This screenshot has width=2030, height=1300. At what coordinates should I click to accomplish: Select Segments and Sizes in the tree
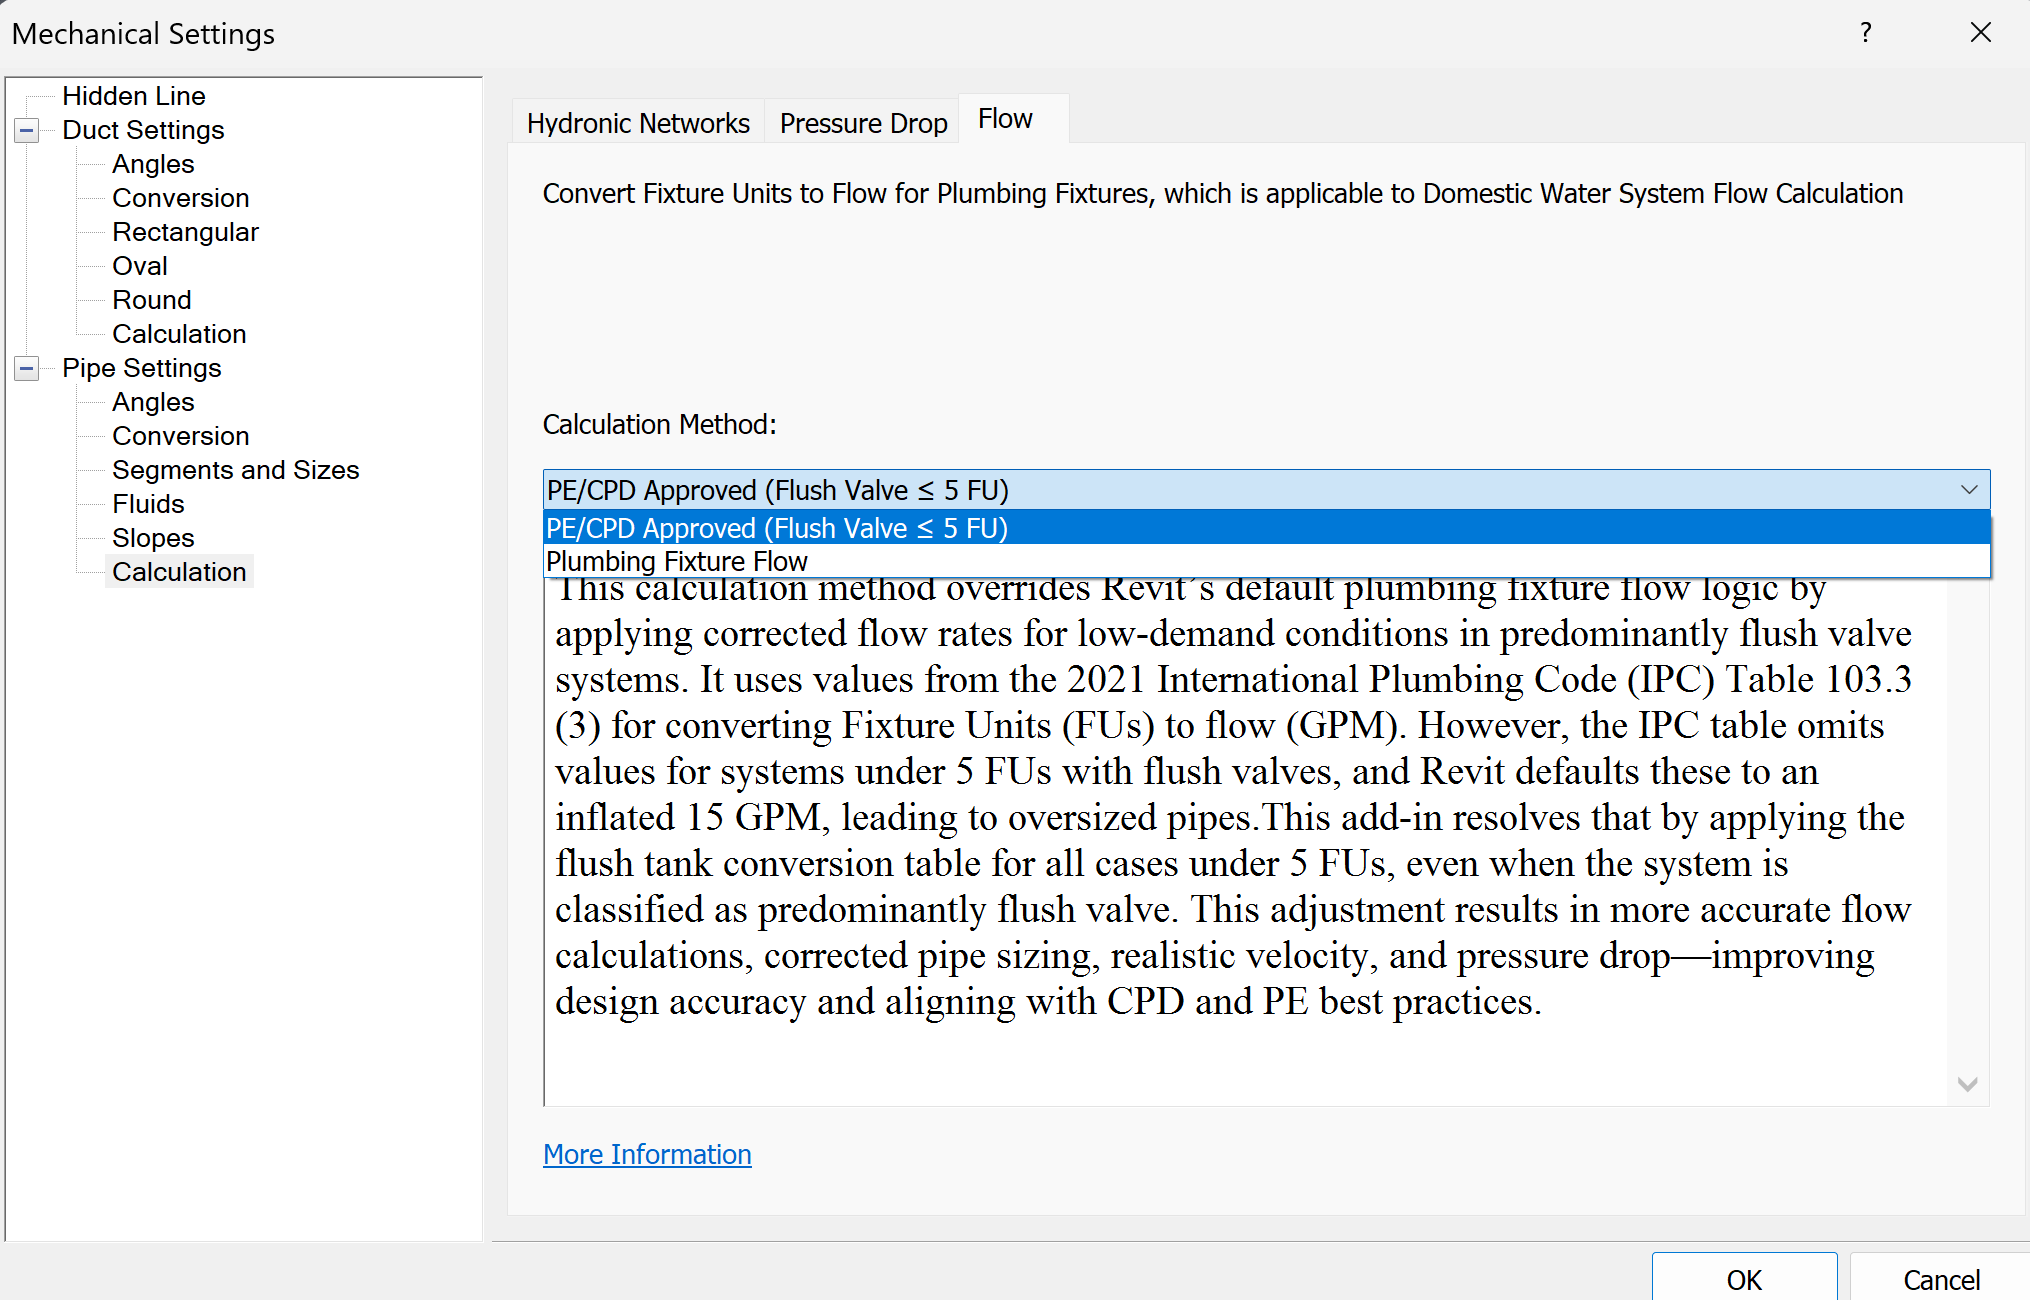point(235,470)
